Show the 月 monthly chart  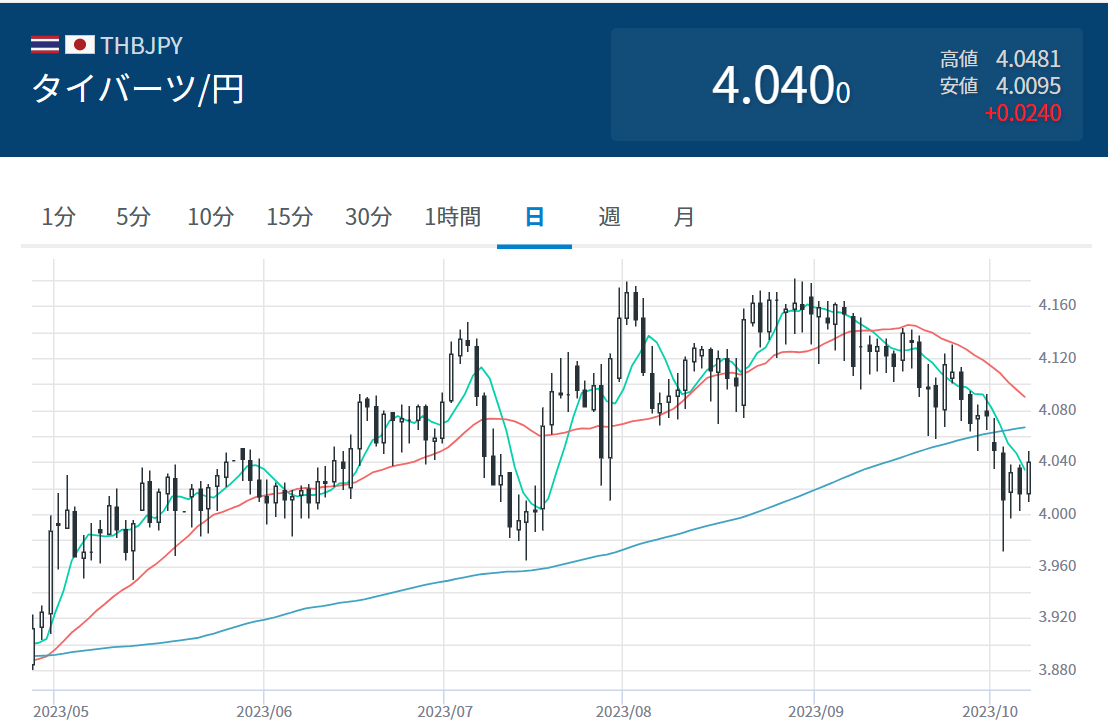pyautogui.click(x=684, y=217)
